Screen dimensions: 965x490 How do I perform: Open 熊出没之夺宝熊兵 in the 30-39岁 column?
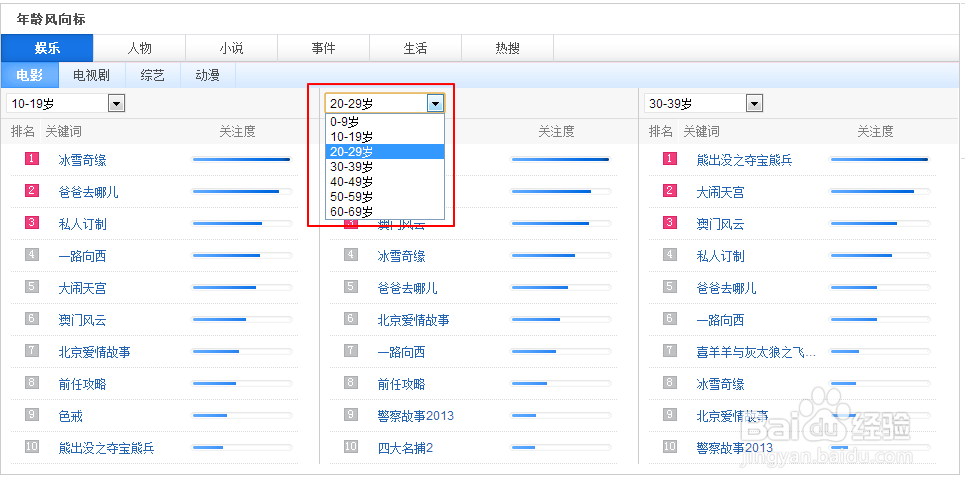pyautogui.click(x=744, y=160)
